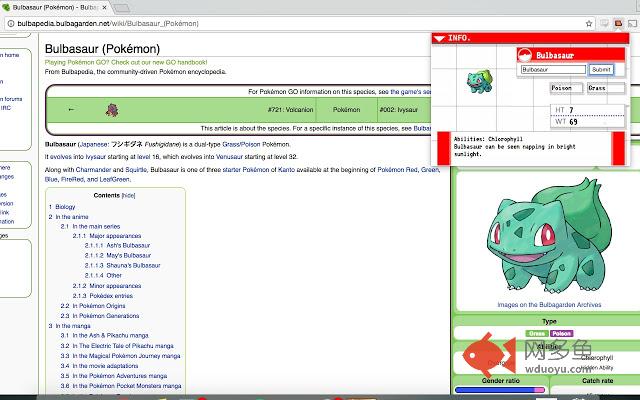This screenshot has height=400, width=640.
Task: Jump to 3.6 Pokémon Pocket Monsters manga
Action: [x=121, y=386]
